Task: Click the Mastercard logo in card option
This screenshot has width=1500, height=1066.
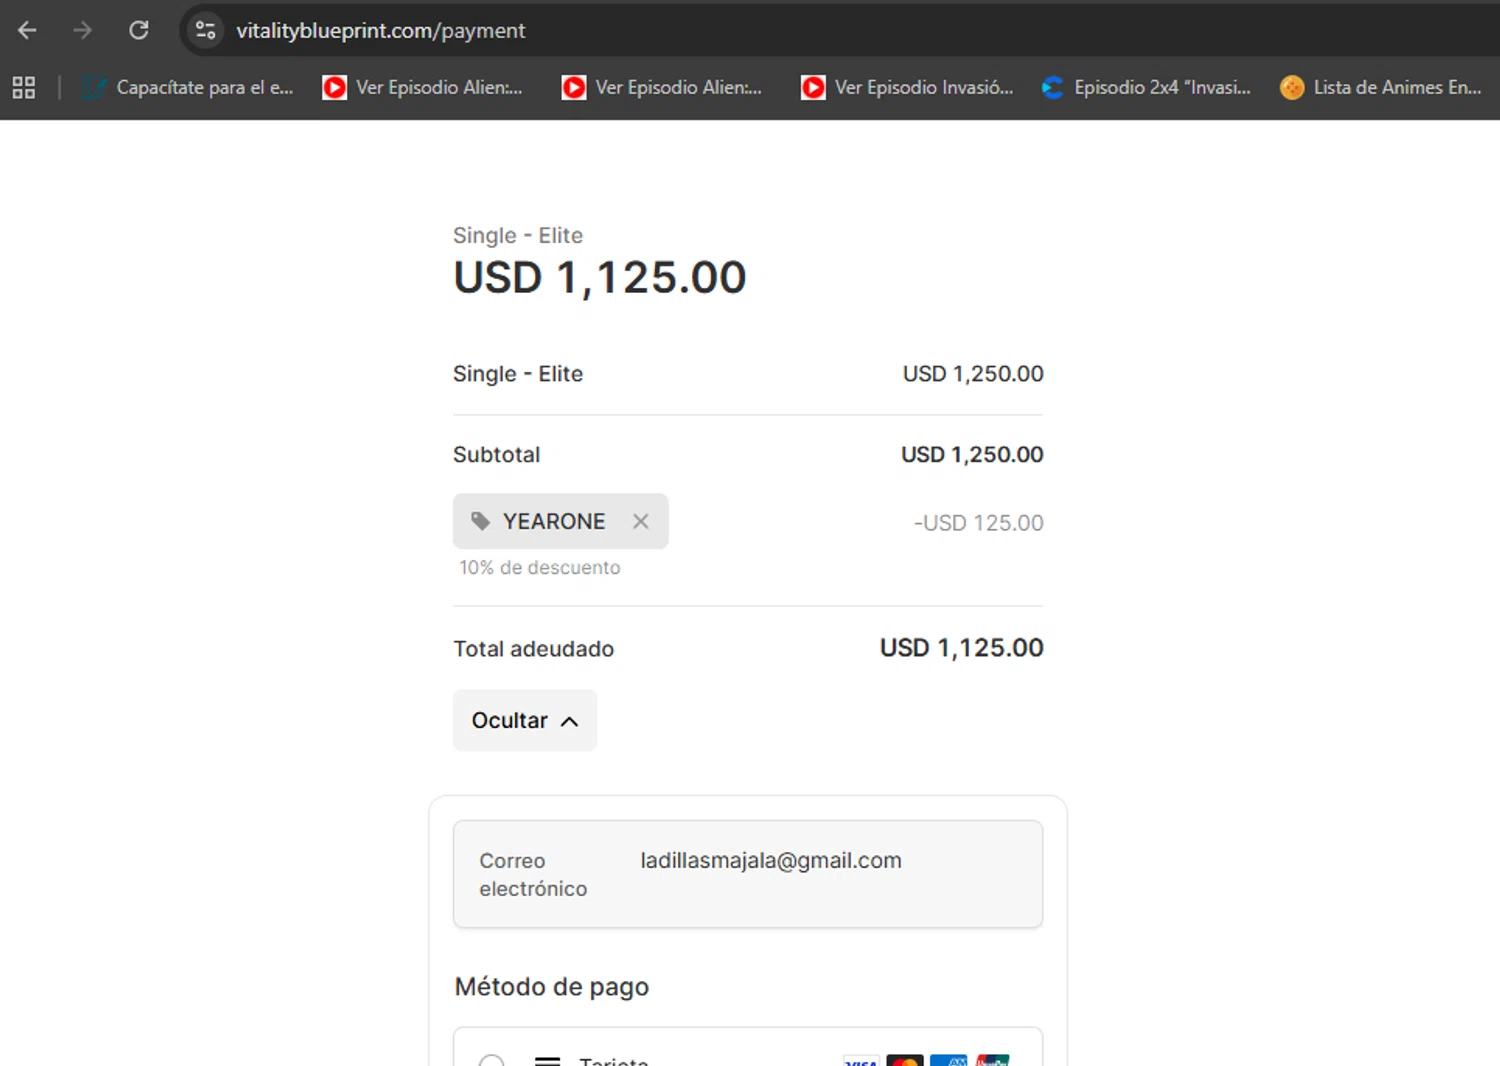Action: (x=905, y=1060)
